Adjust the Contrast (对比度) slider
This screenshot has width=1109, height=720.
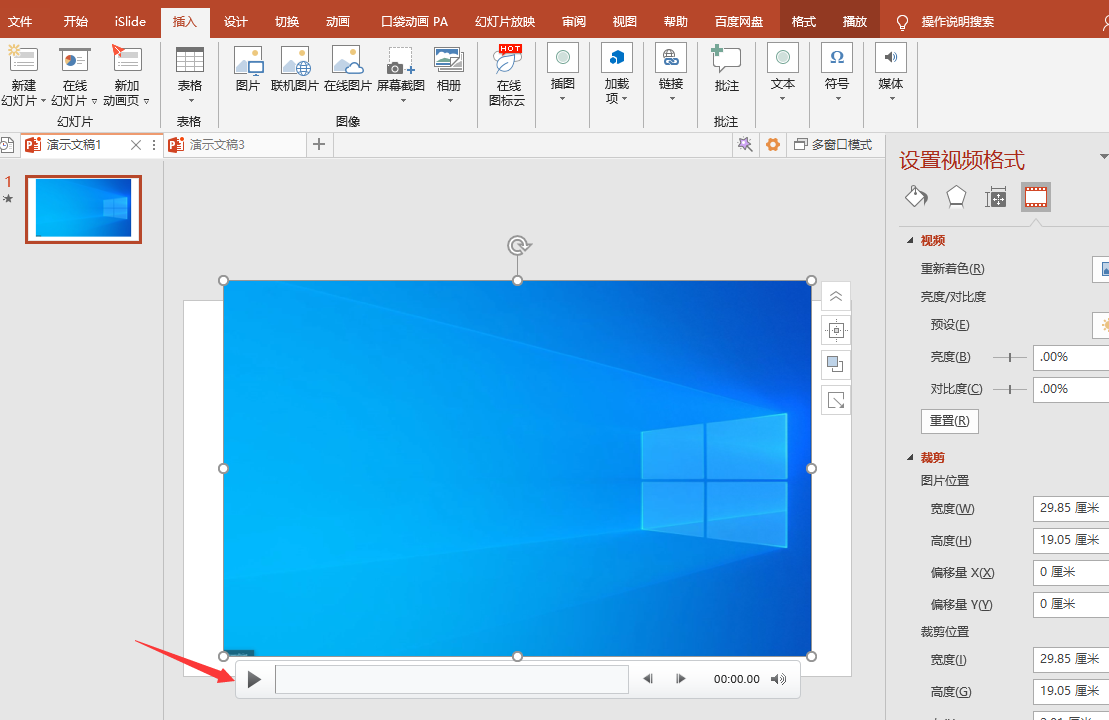click(1010, 389)
